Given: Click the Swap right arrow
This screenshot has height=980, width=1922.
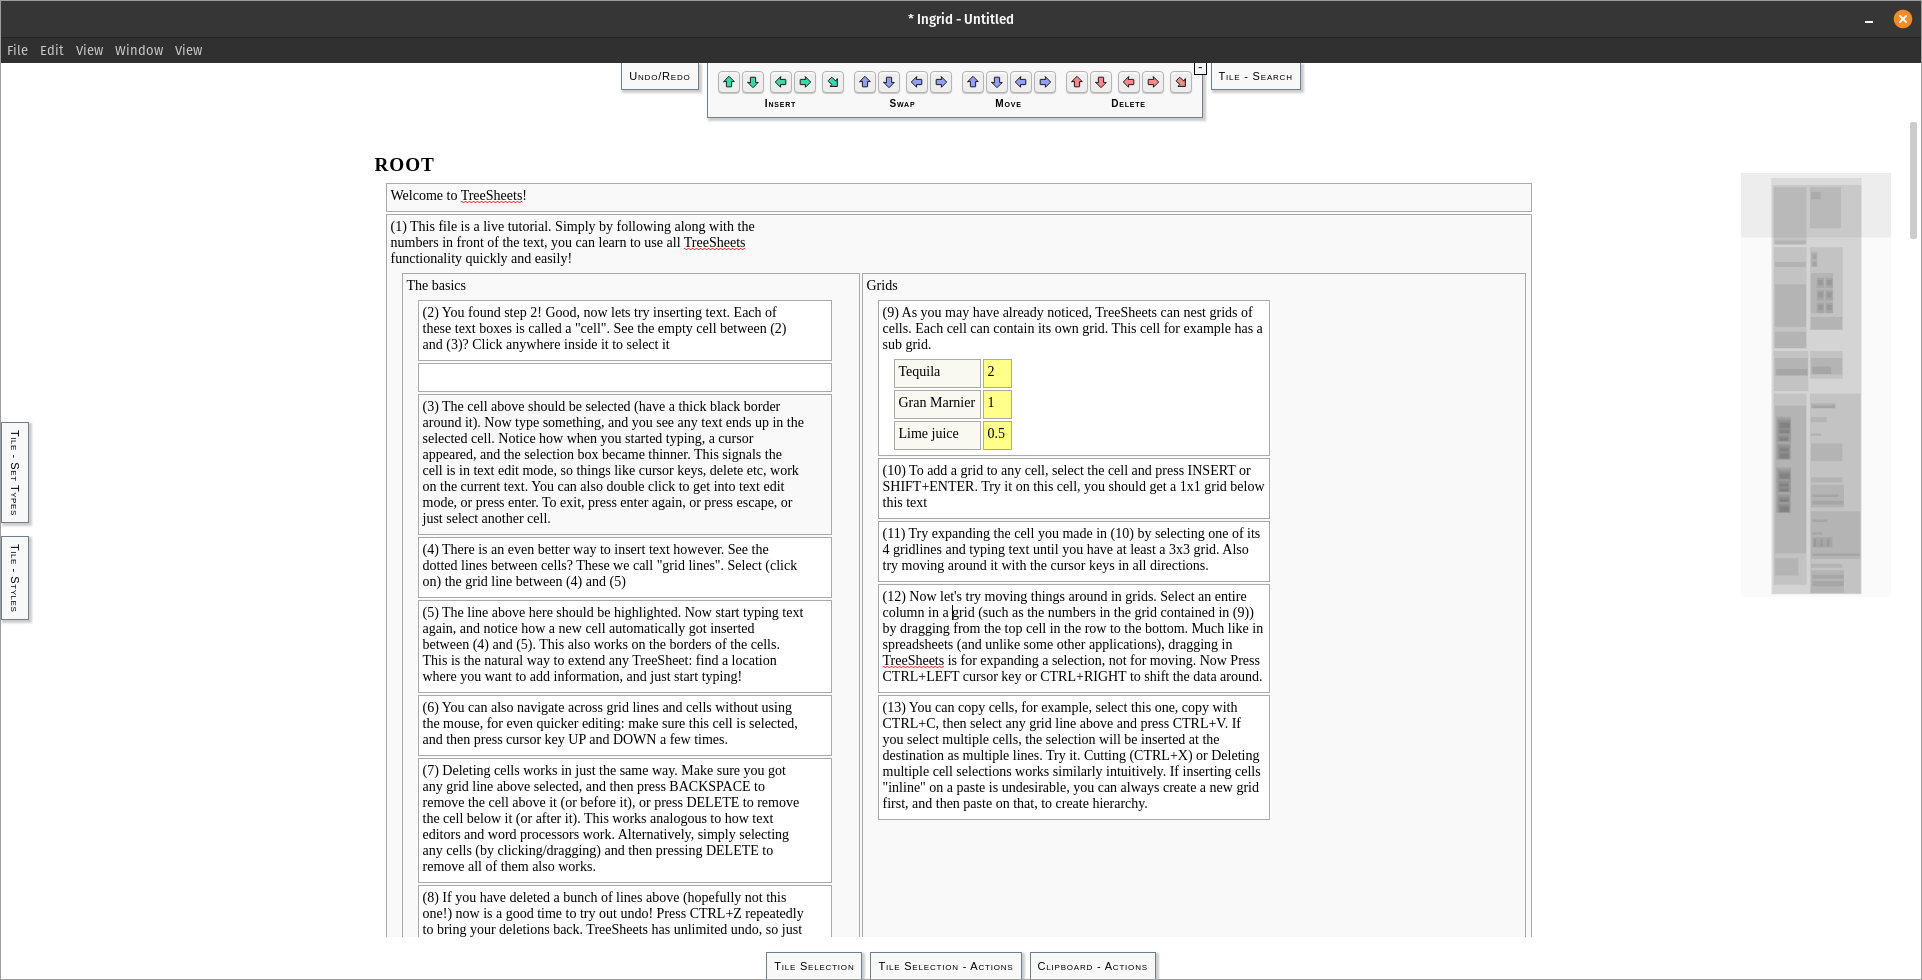Looking at the screenshot, I should [x=941, y=82].
